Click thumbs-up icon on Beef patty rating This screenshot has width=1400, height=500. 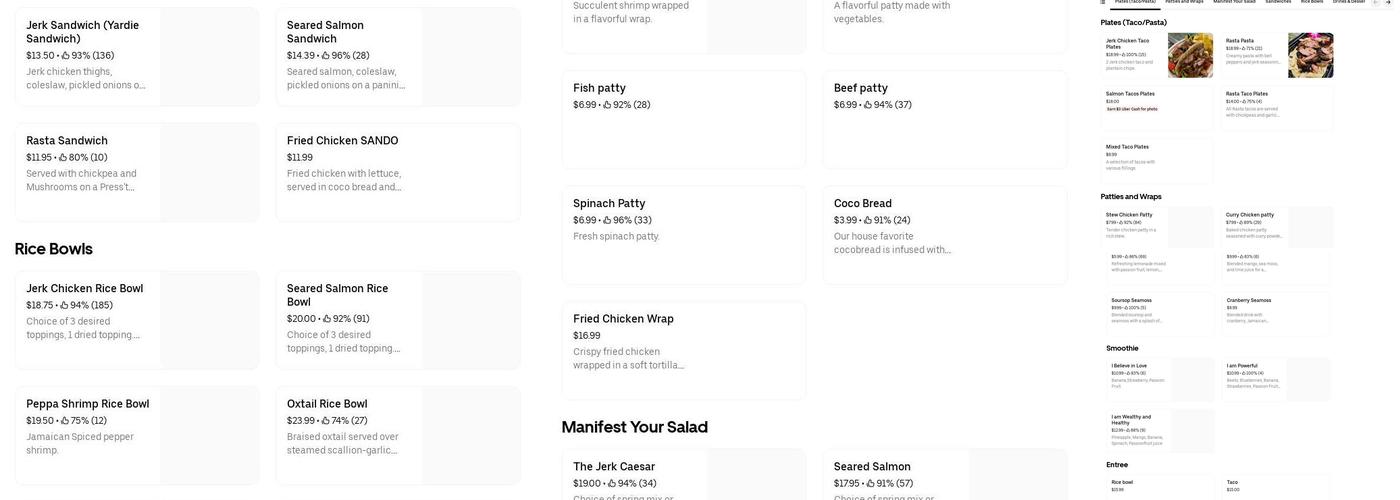(x=868, y=105)
